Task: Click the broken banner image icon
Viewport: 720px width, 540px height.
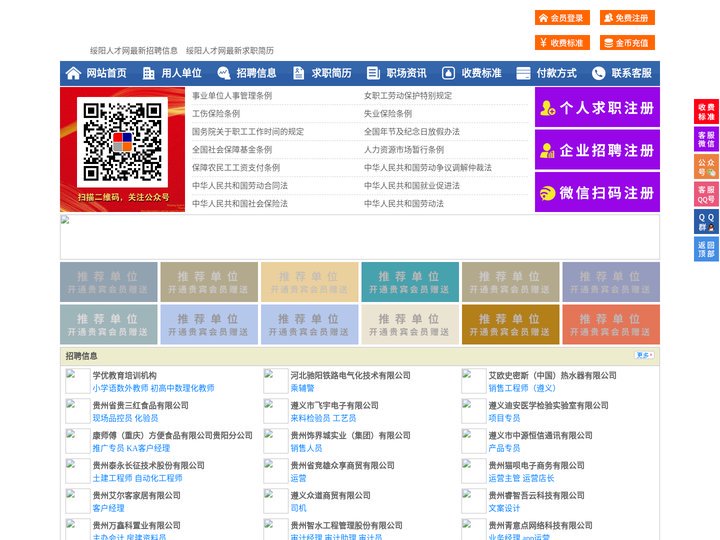Action: (x=65, y=220)
